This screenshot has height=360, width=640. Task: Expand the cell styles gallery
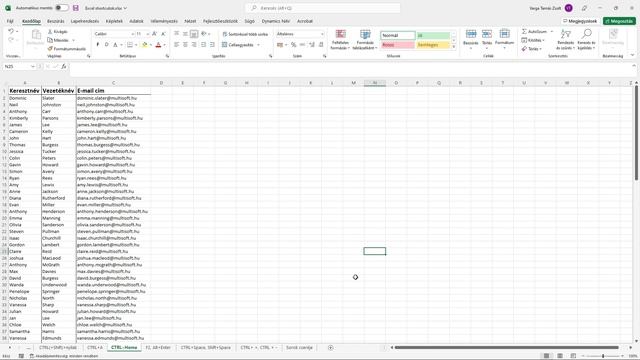[x=453, y=47]
